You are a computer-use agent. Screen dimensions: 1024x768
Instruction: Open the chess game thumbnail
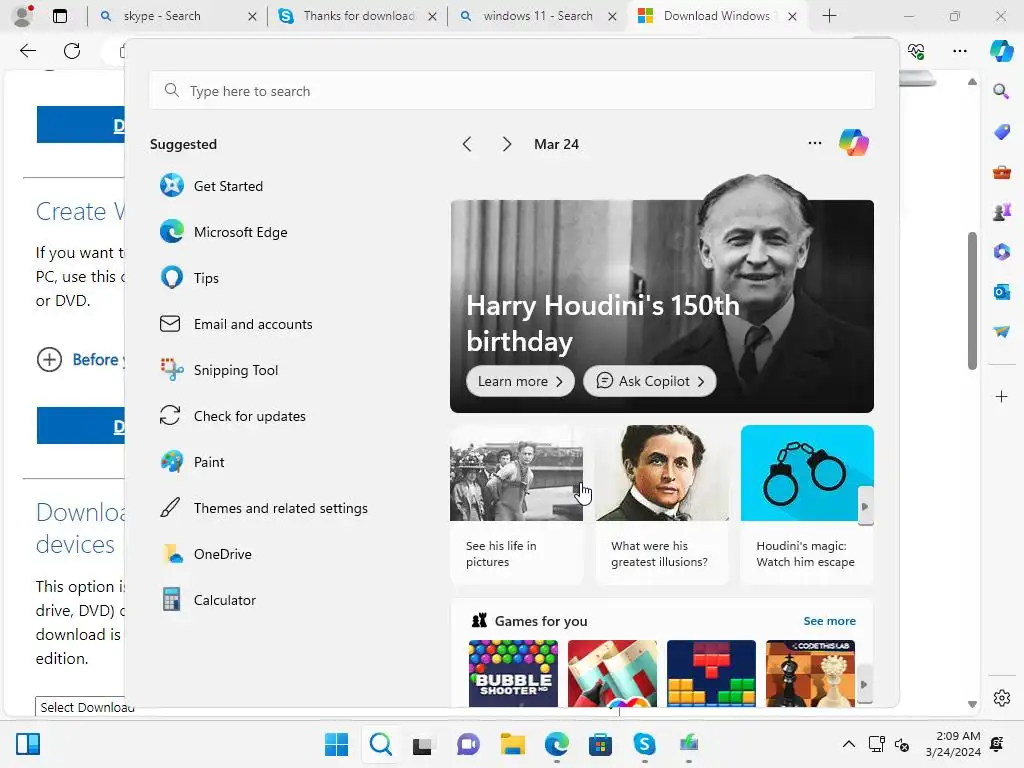pyautogui.click(x=810, y=673)
